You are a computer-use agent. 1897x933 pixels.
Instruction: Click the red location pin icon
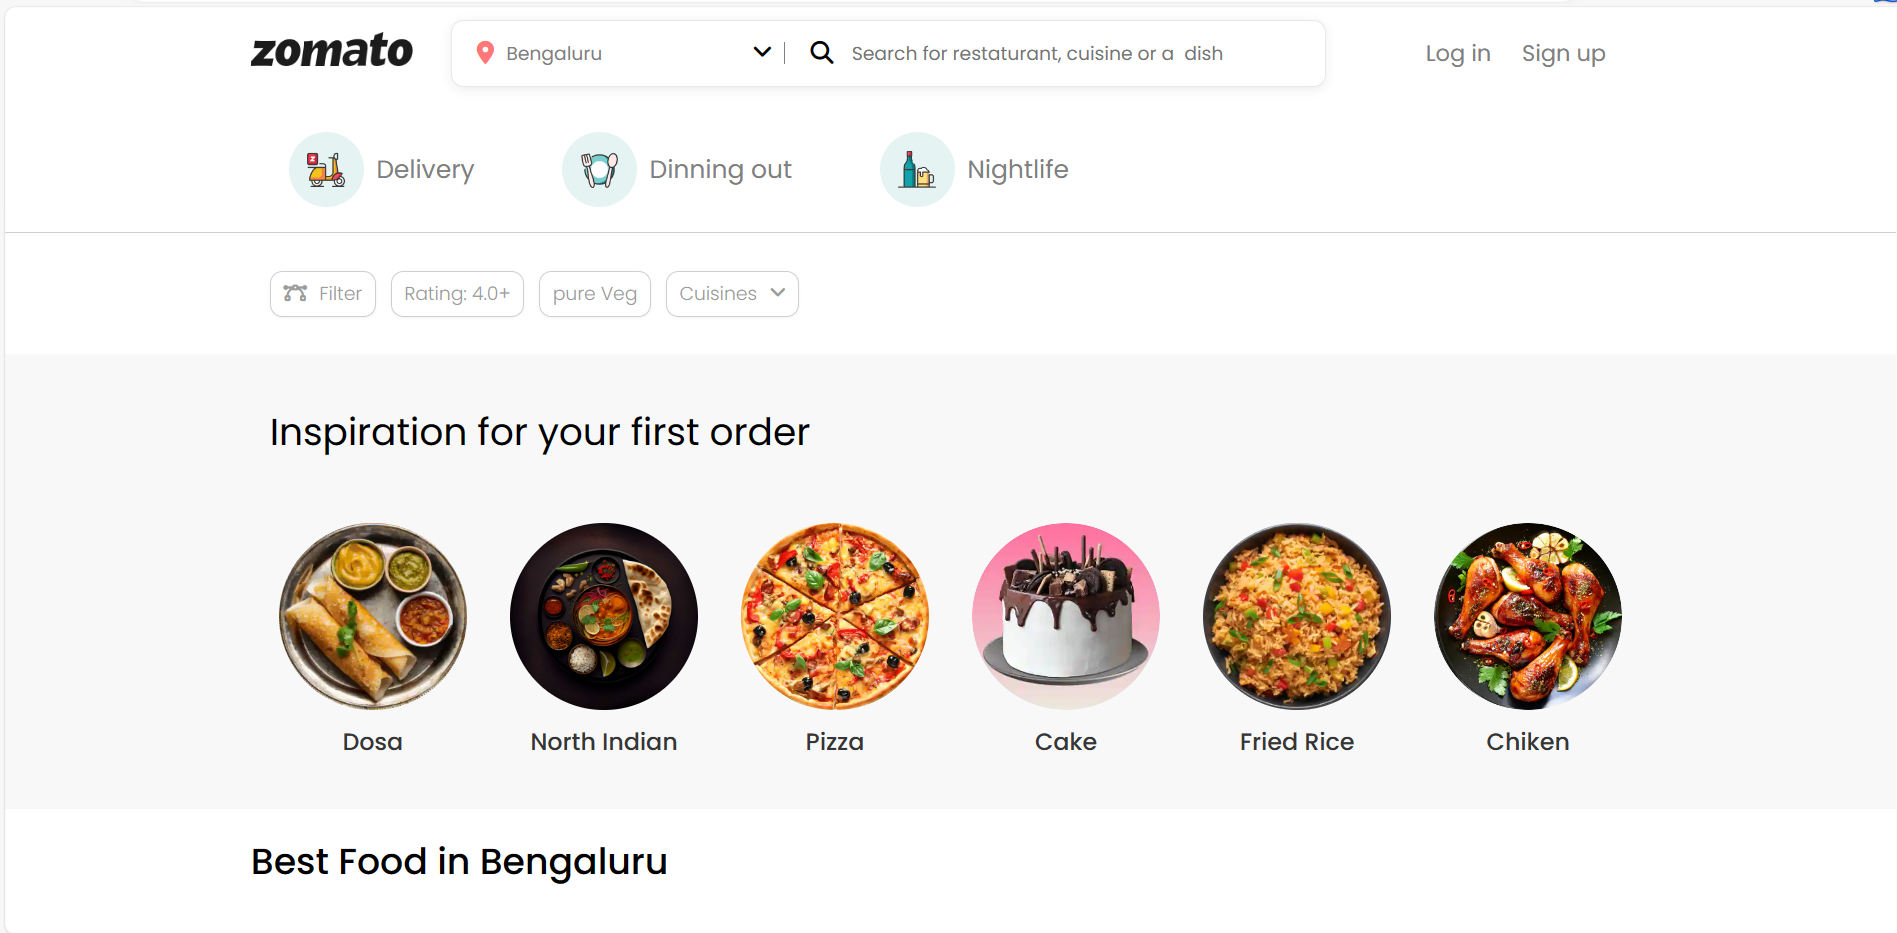click(485, 52)
